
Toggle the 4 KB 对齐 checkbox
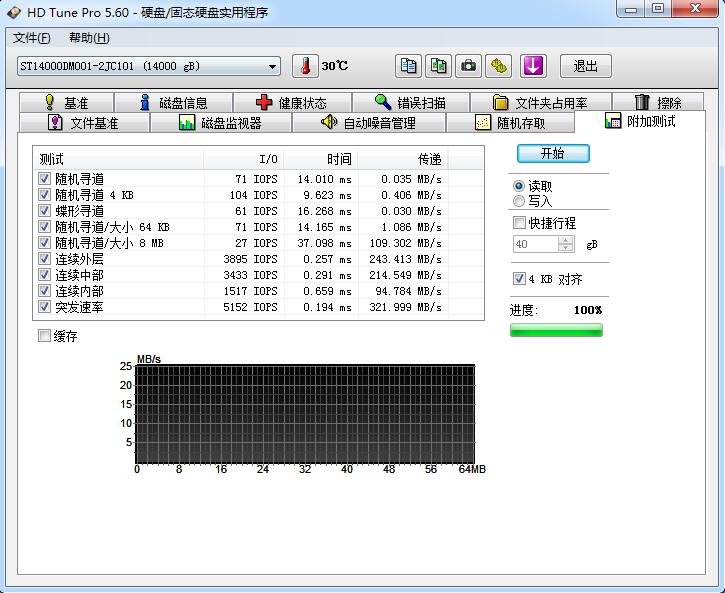[519, 279]
